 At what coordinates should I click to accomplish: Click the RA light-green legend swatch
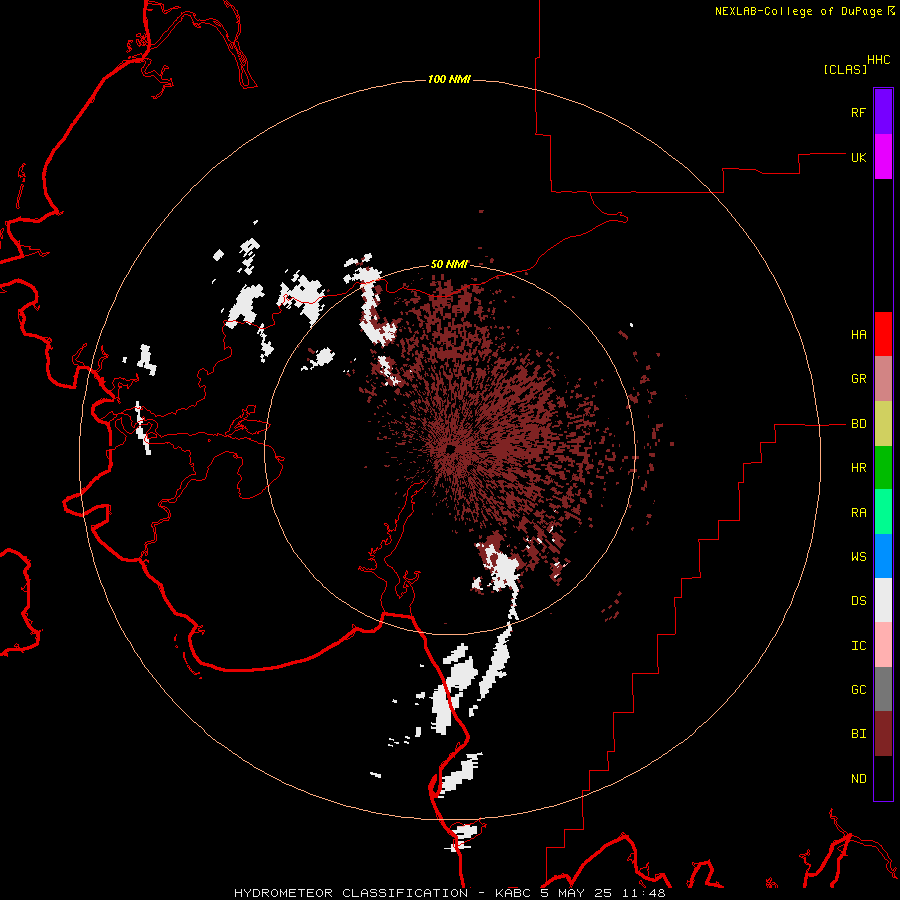[883, 512]
